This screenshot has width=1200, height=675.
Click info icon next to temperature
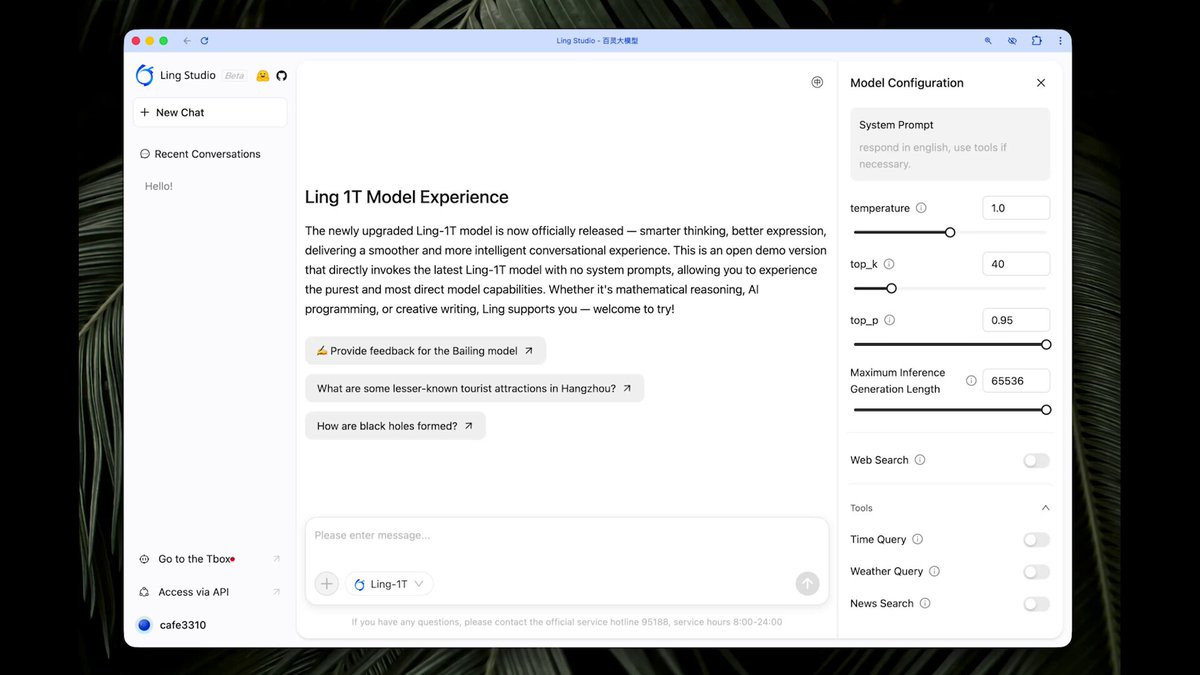point(921,208)
